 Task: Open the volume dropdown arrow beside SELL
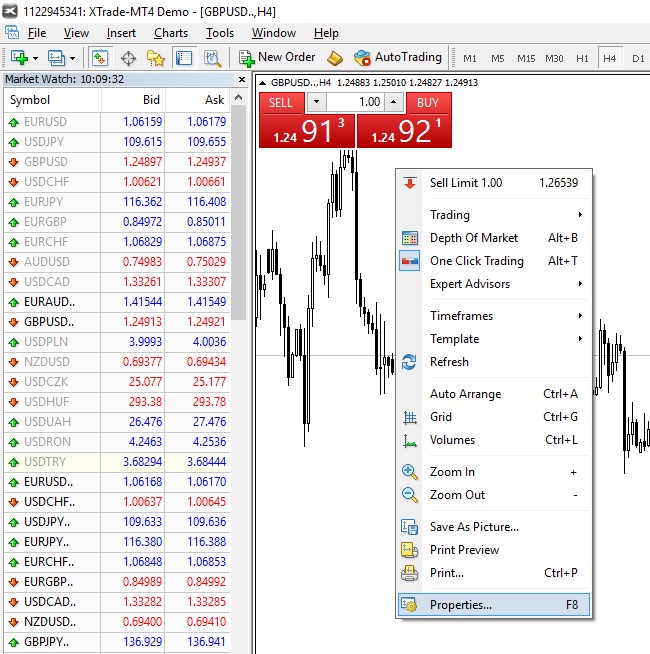pos(316,102)
